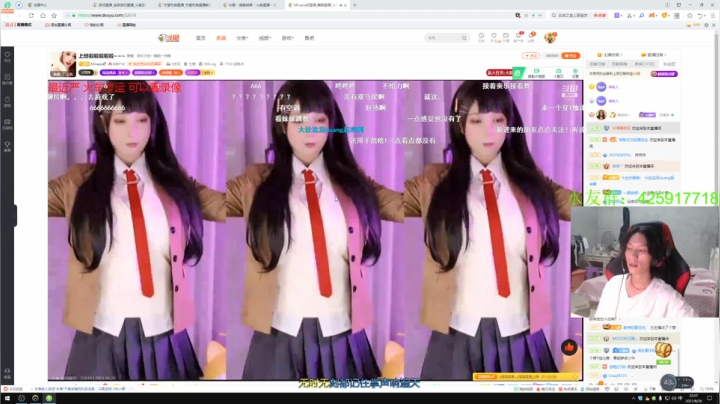Open the user avatar in the header
Viewport: 720px width, 404px height.
(550, 38)
